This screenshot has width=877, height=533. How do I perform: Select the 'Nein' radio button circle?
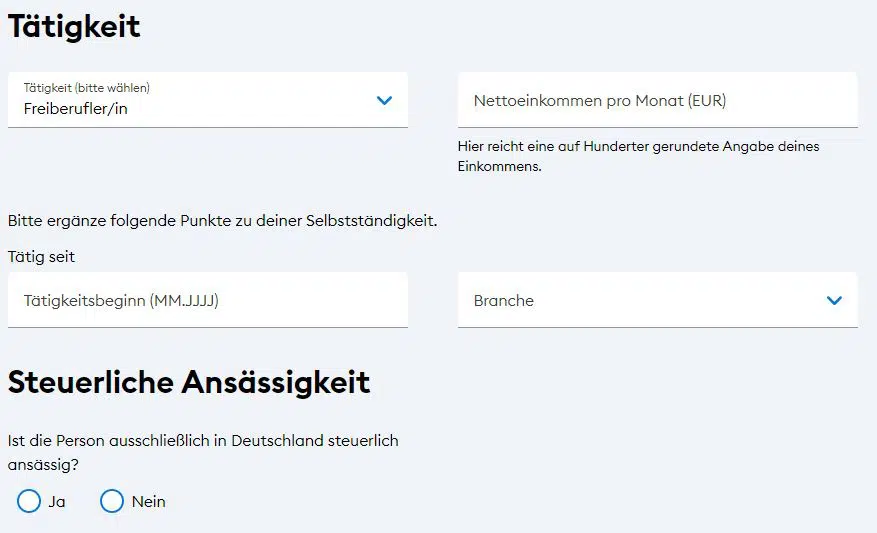click(x=112, y=501)
